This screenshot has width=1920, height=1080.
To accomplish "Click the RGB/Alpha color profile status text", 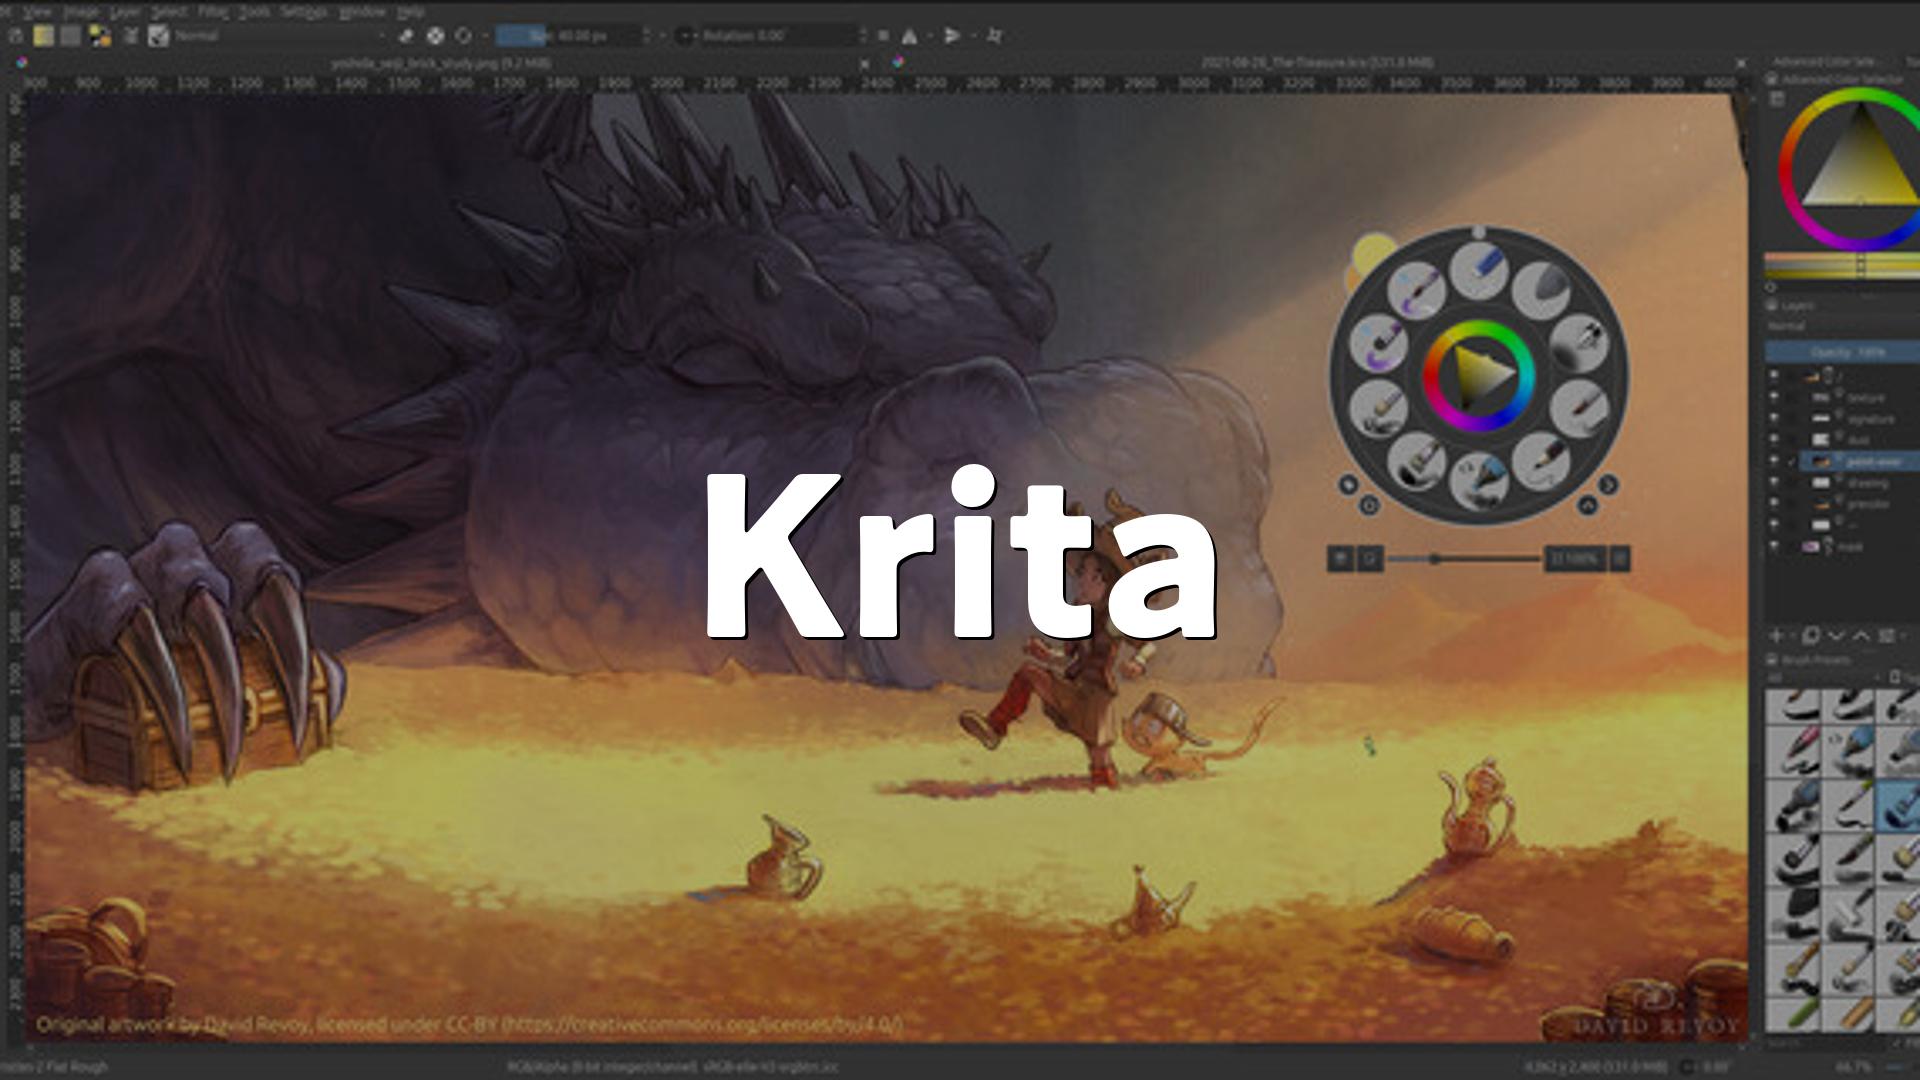I will click(673, 1067).
